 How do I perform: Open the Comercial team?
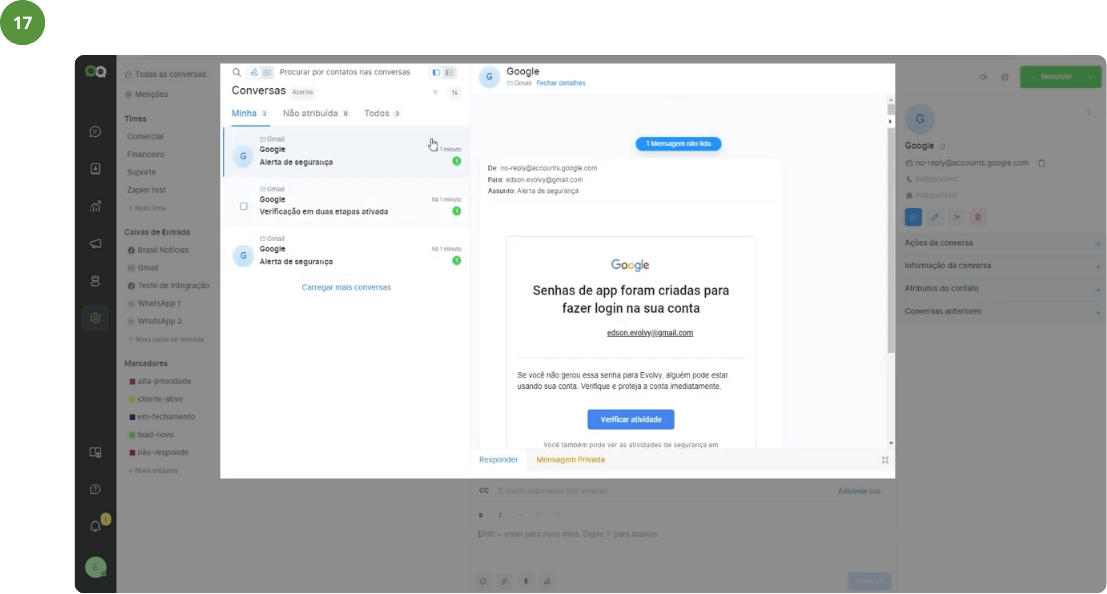point(145,136)
